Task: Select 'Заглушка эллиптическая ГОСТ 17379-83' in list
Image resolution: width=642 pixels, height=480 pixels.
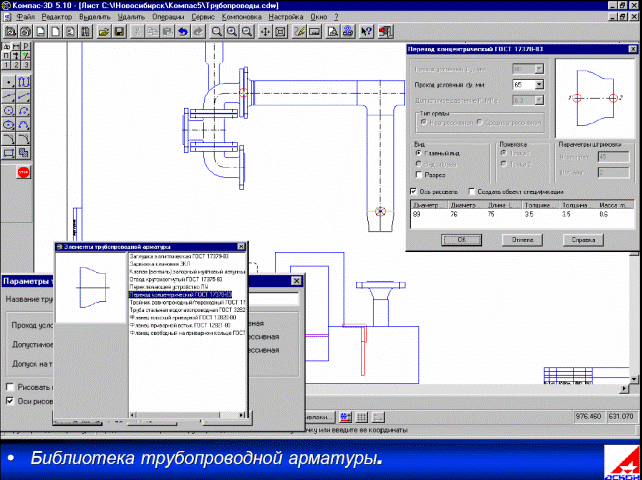Action: 179,256
